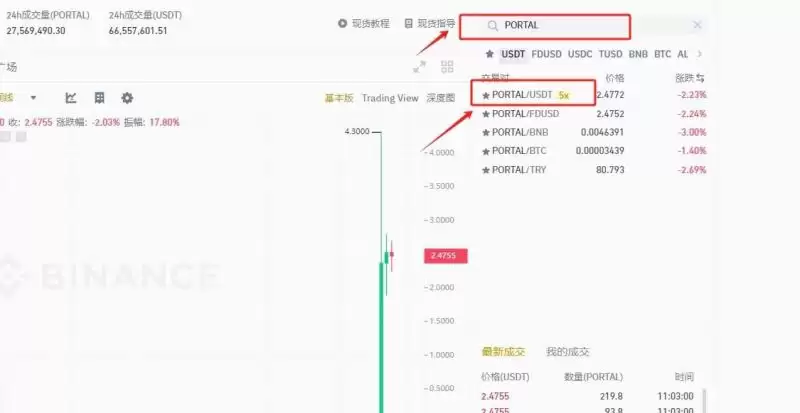Switch chart to 深度图

coord(441,98)
